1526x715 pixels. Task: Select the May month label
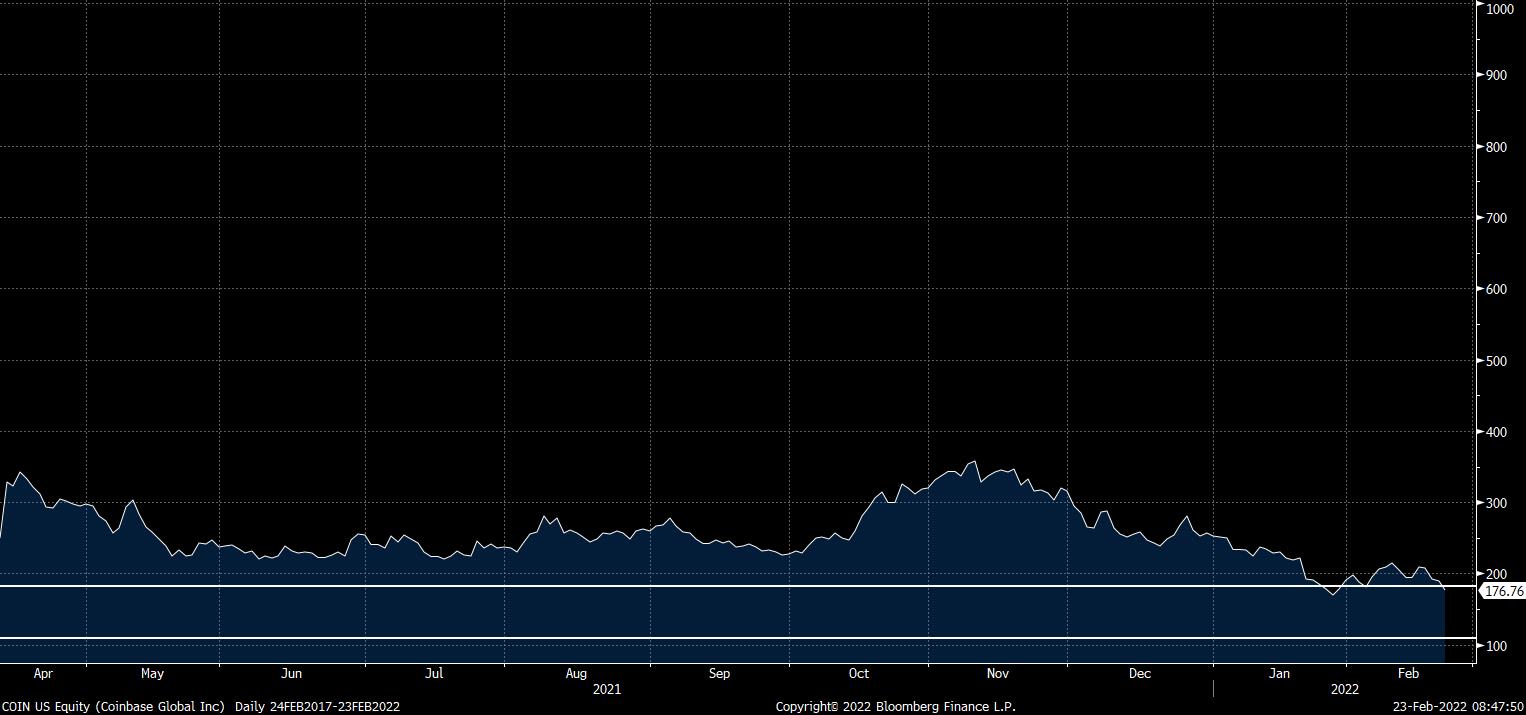point(152,674)
